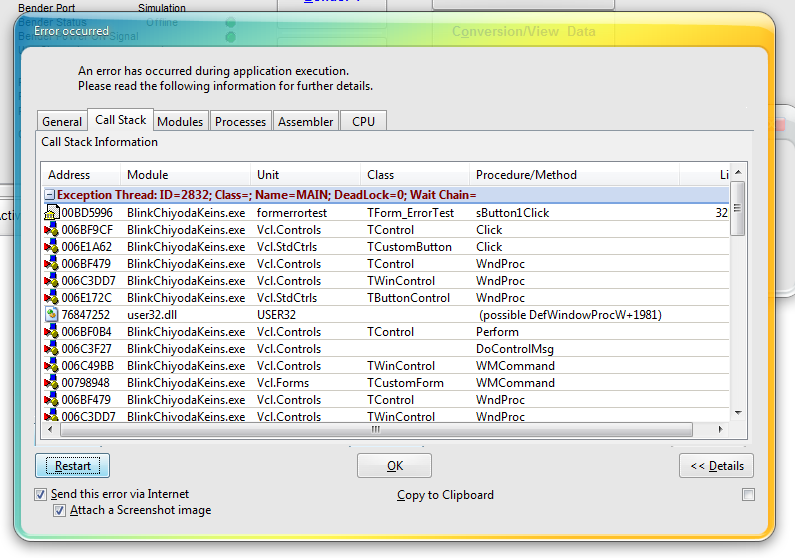Collapse the Exception Thread group
Image resolution: width=795 pixels, height=560 pixels.
(x=49, y=195)
